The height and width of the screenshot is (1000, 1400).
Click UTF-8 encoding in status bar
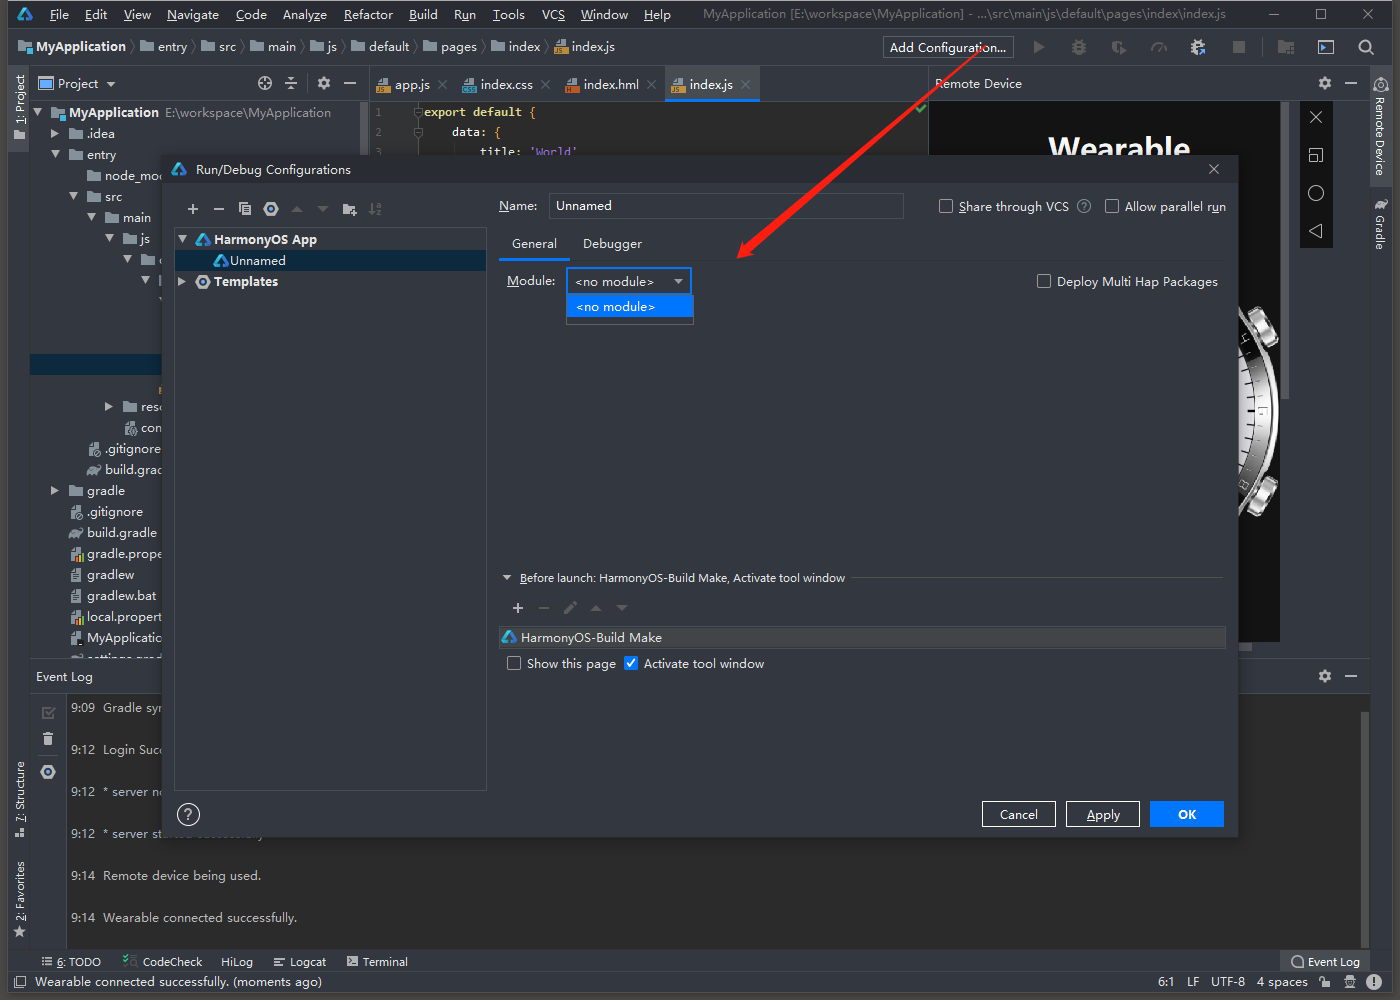[1228, 982]
